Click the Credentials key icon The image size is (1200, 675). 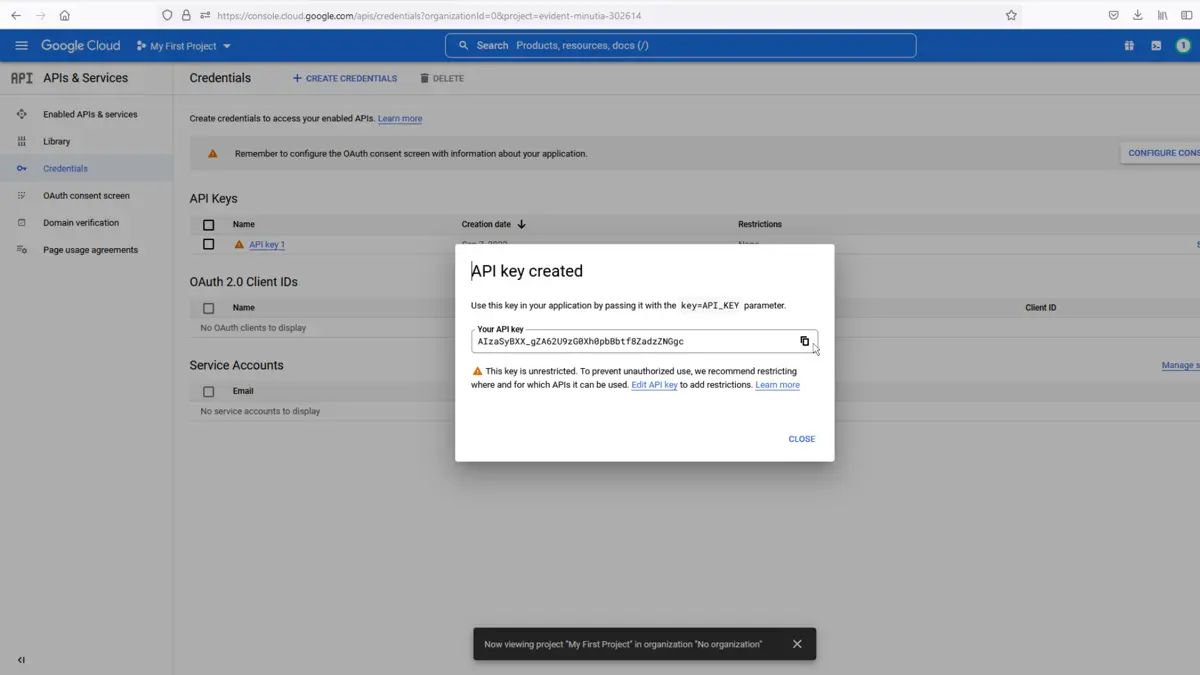[x=22, y=169]
